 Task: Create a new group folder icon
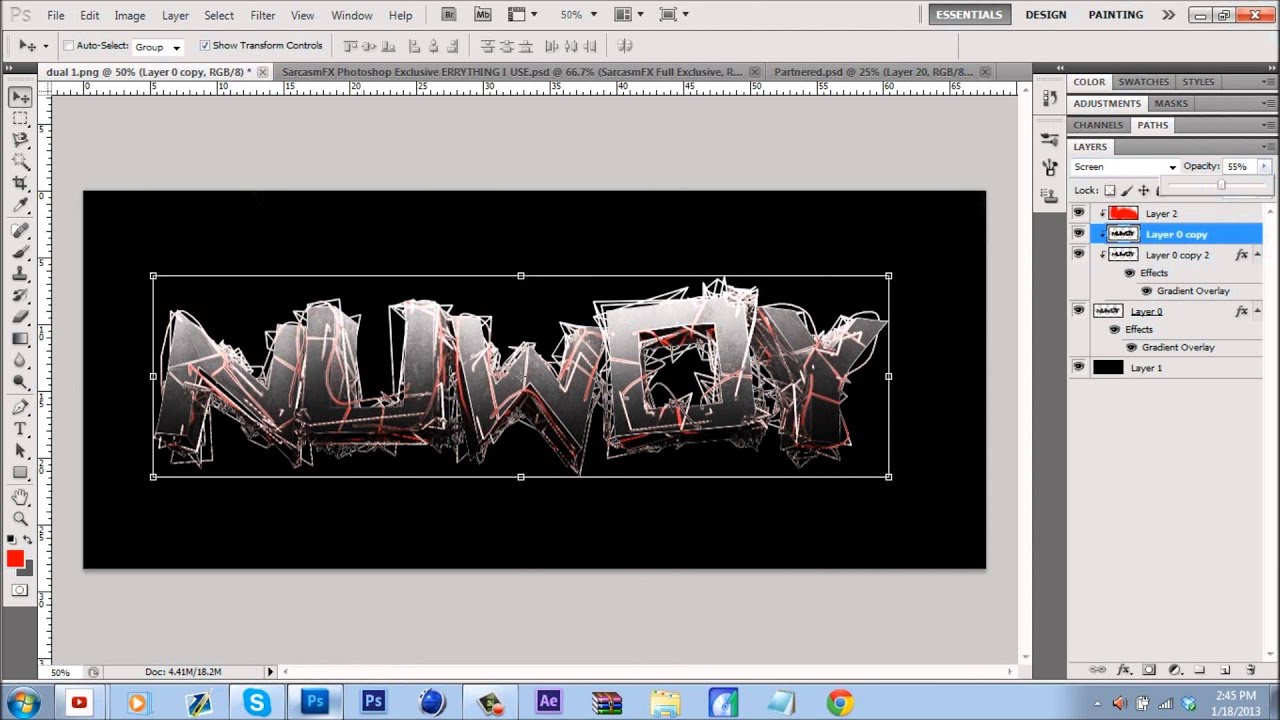click(1199, 670)
